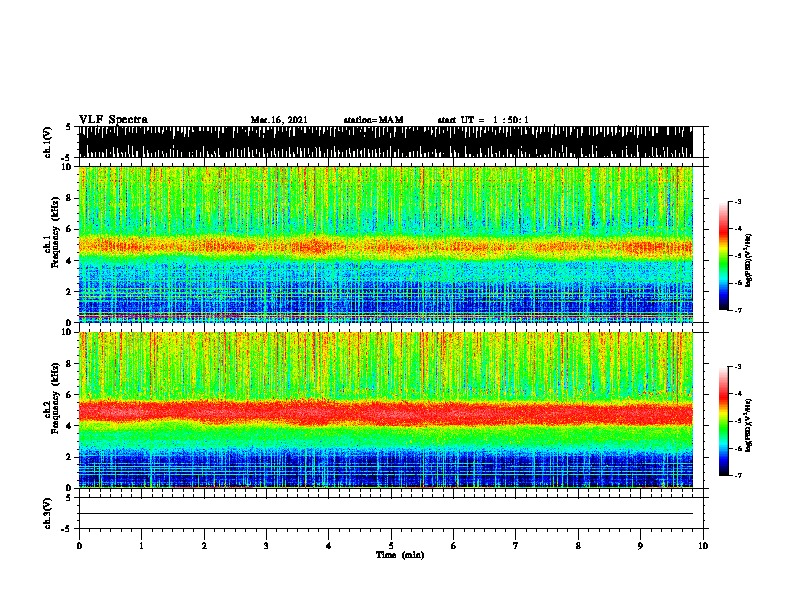Click the ch.1 spectrogram's orange 5 kHz band
This screenshot has width=792, height=612.
click(385, 246)
